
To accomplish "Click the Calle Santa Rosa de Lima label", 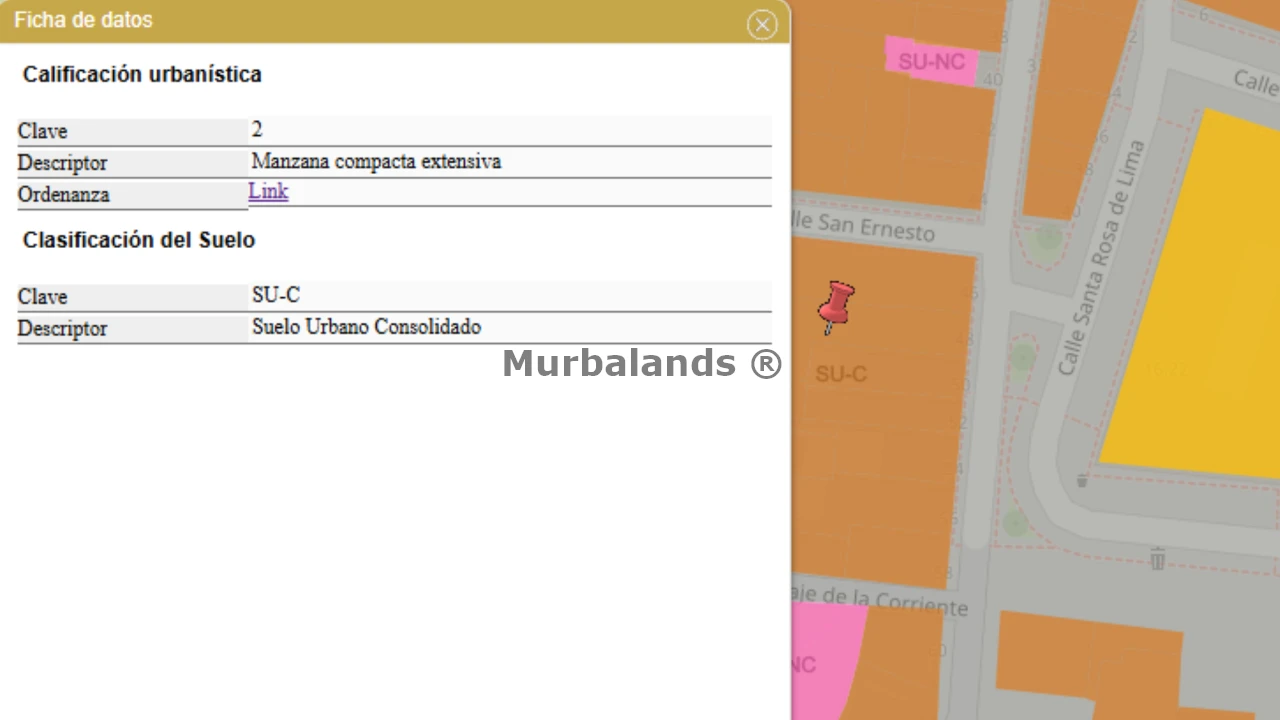I will pos(1101,259).
